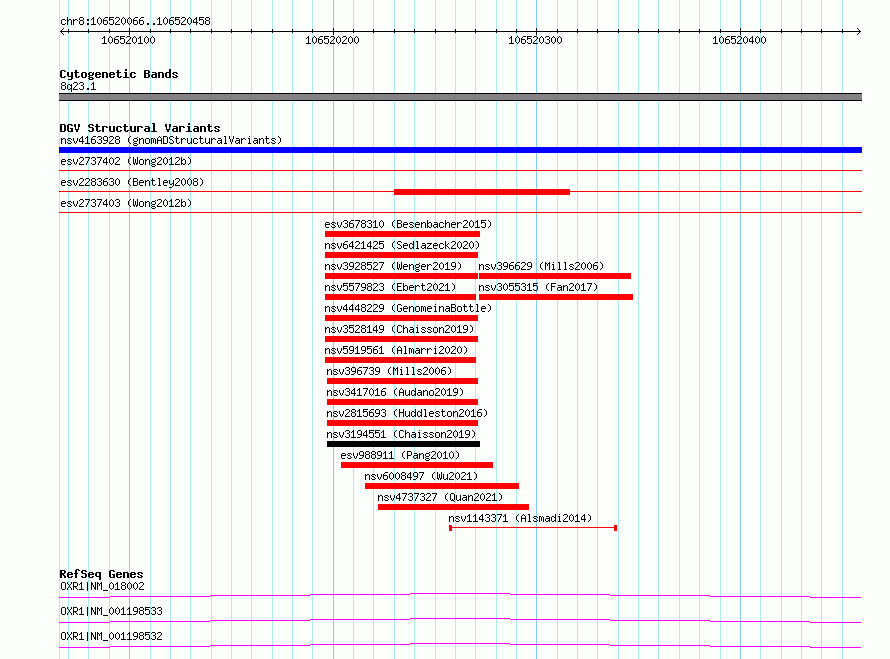Click nsv3194551 (Chaisson2019) label
The width and height of the screenshot is (890, 659).
pyautogui.click(x=401, y=434)
